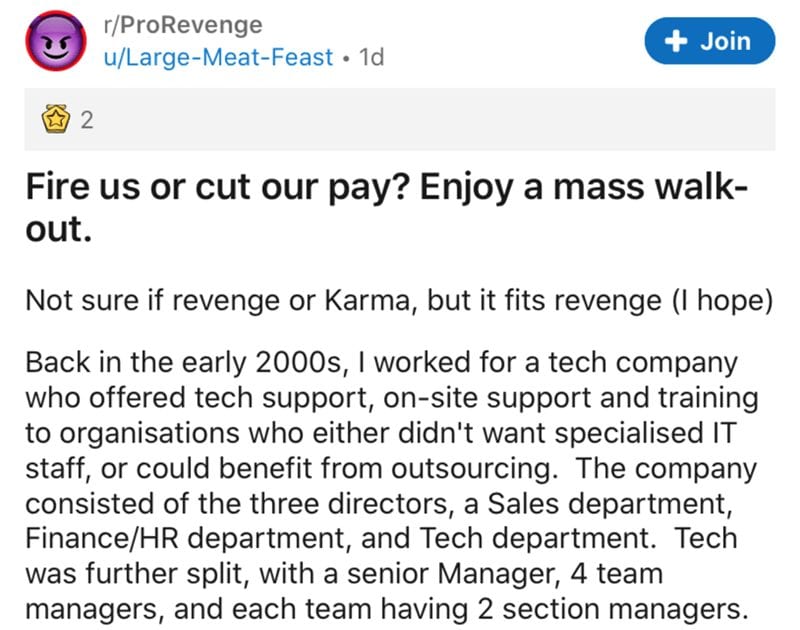Click the award count number 2
The image size is (800, 630).
pyautogui.click(x=87, y=120)
